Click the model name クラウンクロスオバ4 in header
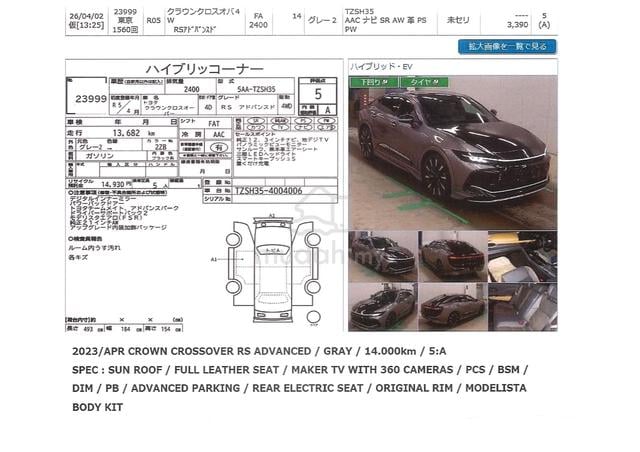This screenshot has height=452, width=640. pos(203,12)
